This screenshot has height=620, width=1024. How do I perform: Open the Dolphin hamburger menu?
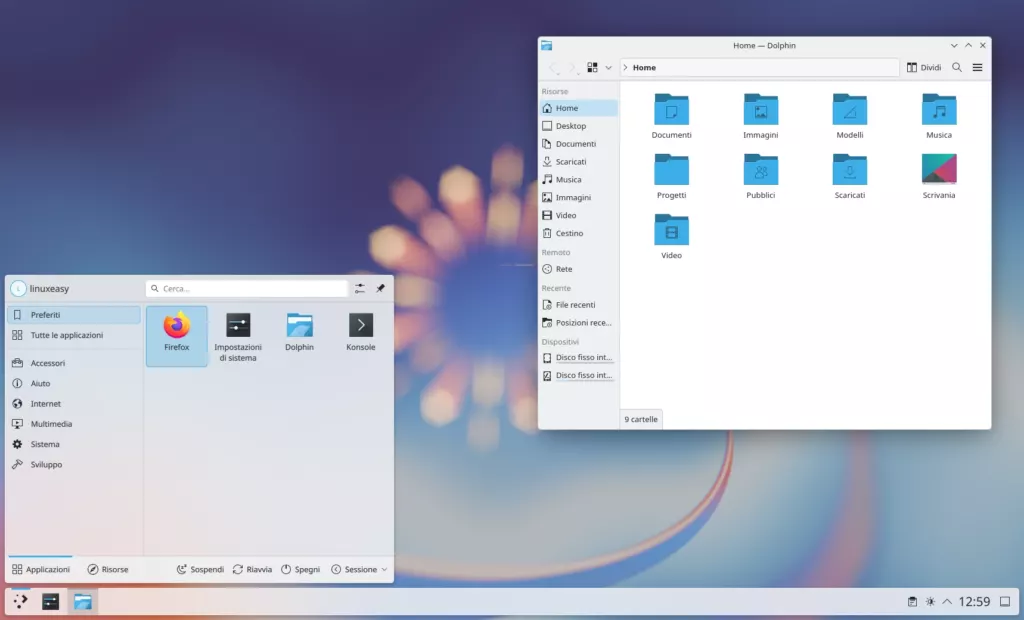click(978, 67)
